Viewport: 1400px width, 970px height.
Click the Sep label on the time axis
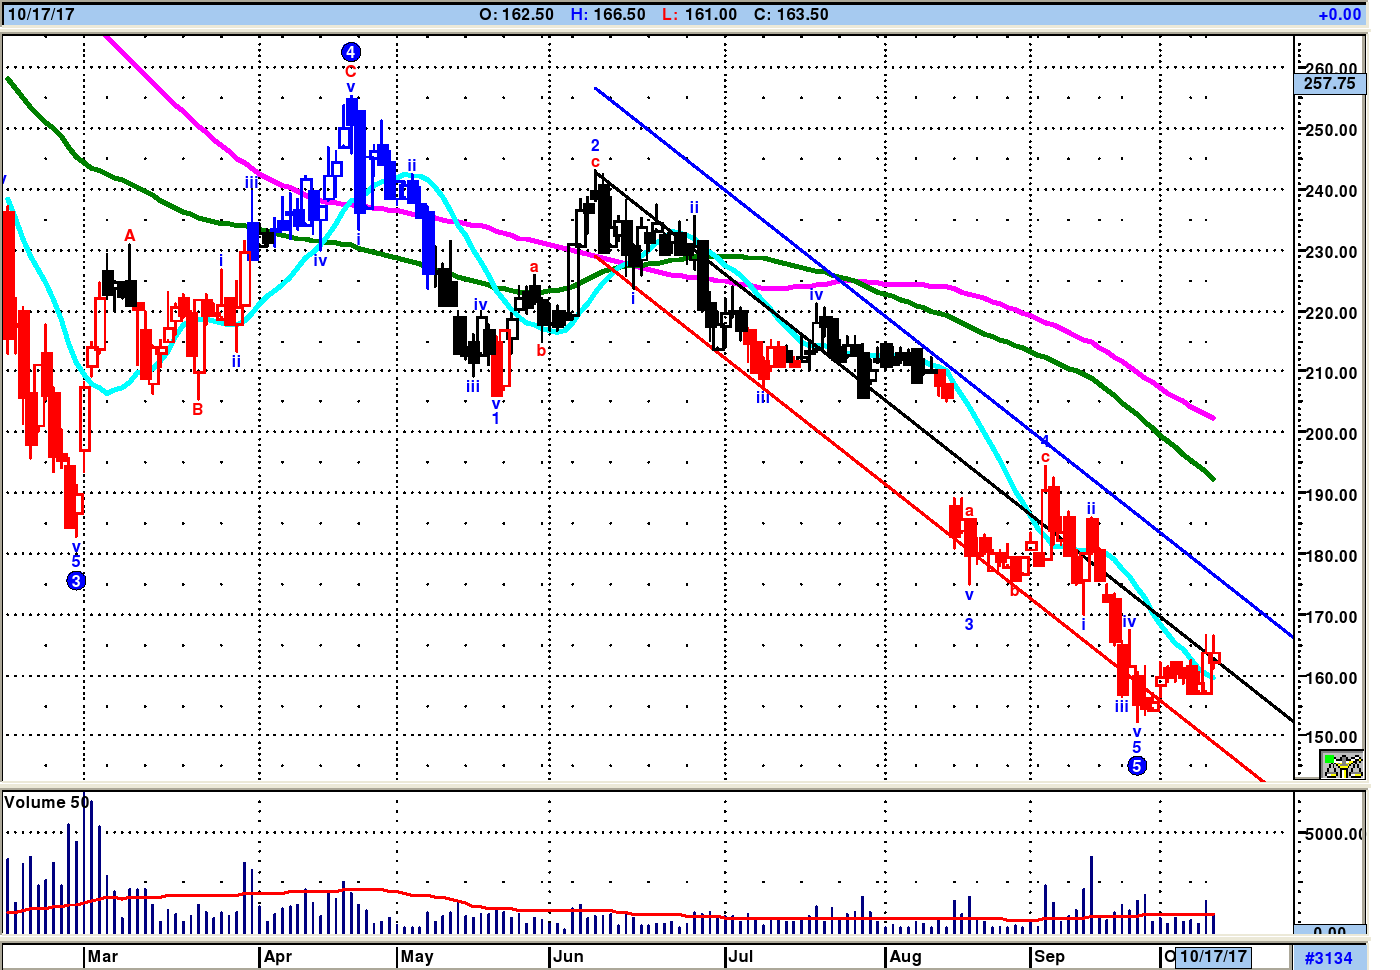coord(1049,956)
